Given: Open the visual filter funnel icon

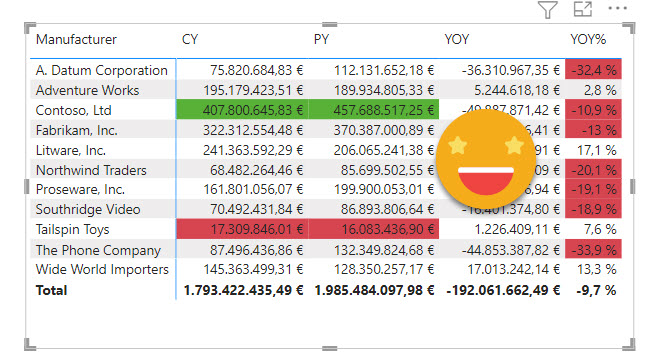Looking at the screenshot, I should [x=548, y=10].
